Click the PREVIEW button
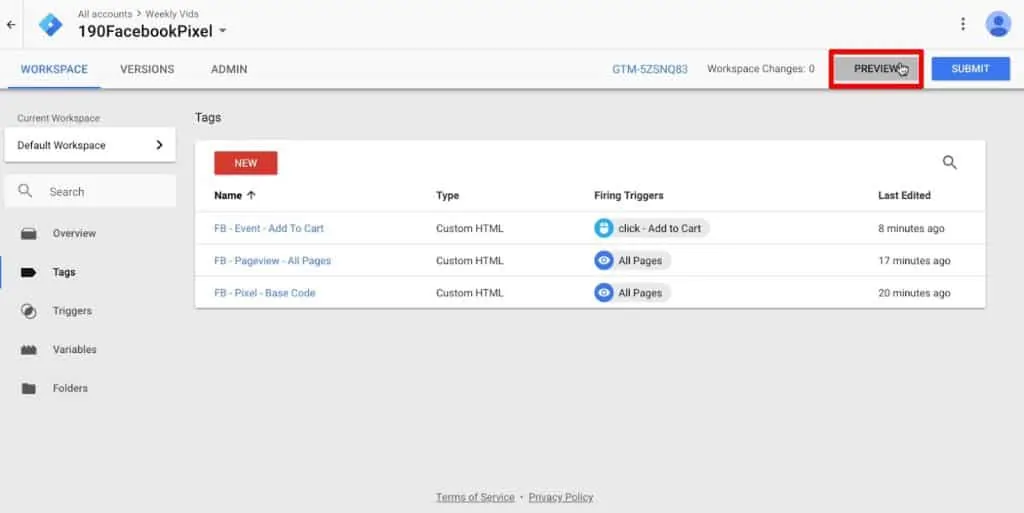 876,69
